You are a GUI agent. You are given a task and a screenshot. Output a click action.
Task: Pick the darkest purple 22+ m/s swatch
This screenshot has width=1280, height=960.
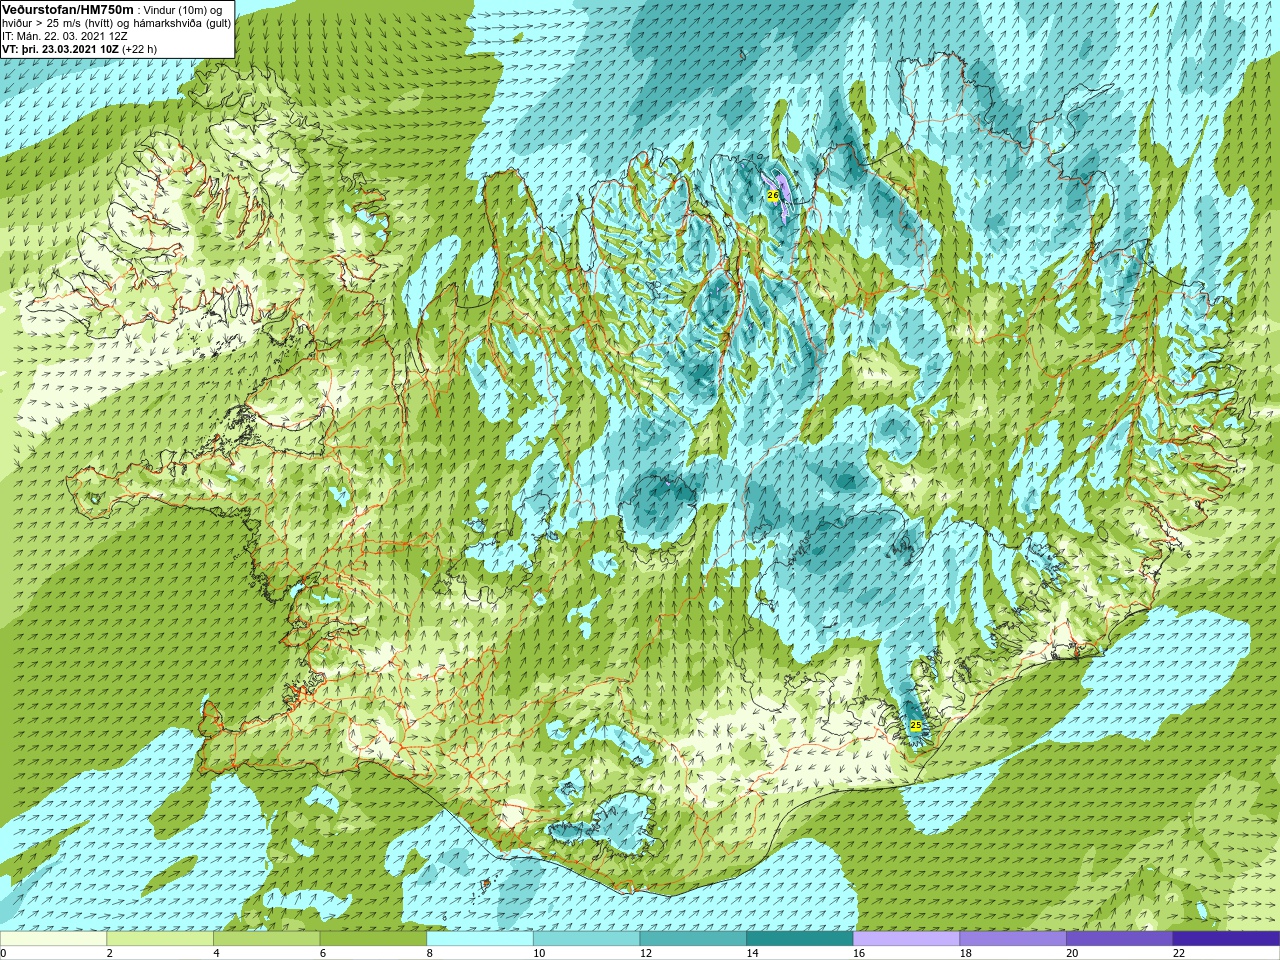point(1227,939)
